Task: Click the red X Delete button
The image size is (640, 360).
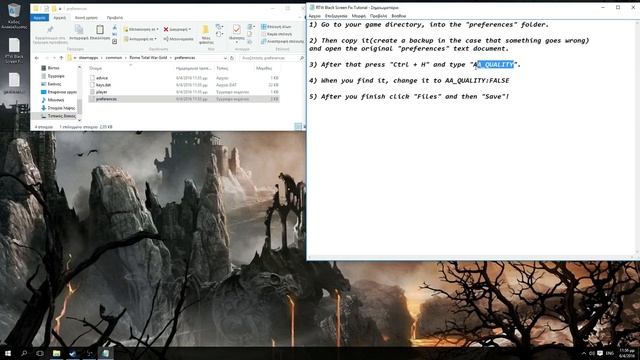Action: (166, 29)
